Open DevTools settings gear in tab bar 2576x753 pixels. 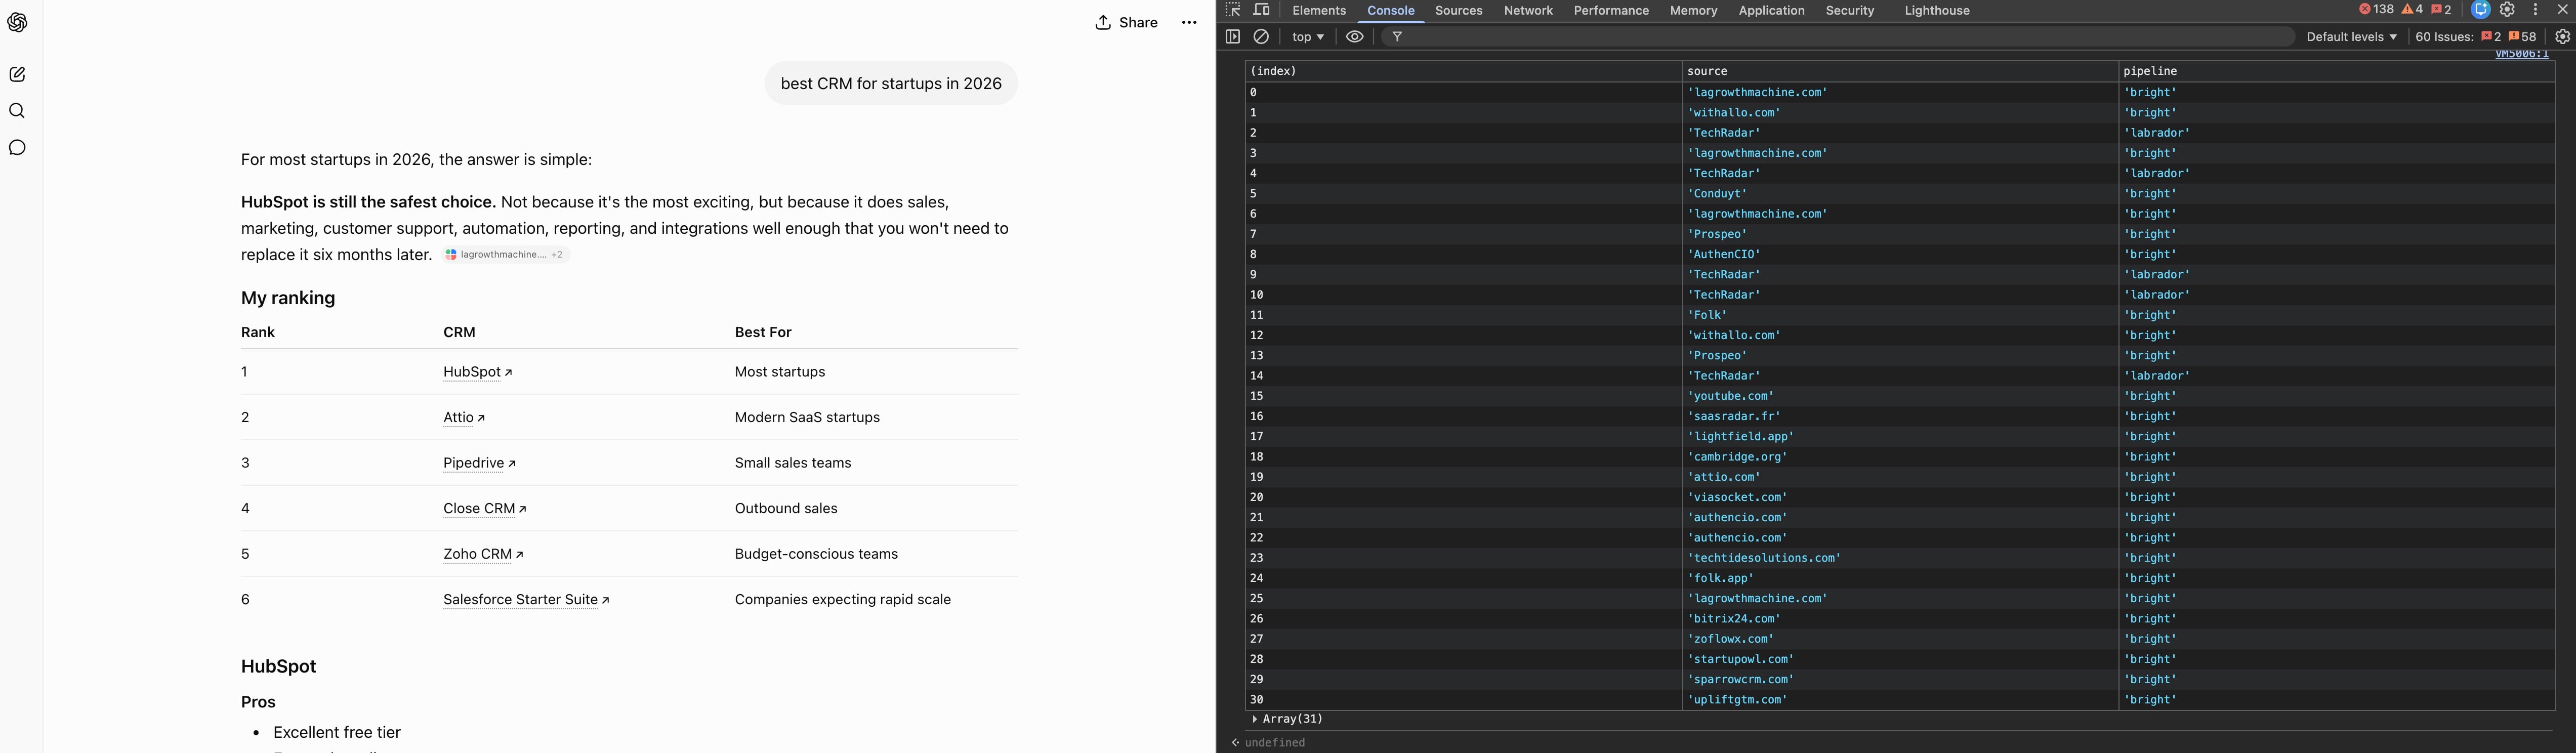[x=2507, y=10]
